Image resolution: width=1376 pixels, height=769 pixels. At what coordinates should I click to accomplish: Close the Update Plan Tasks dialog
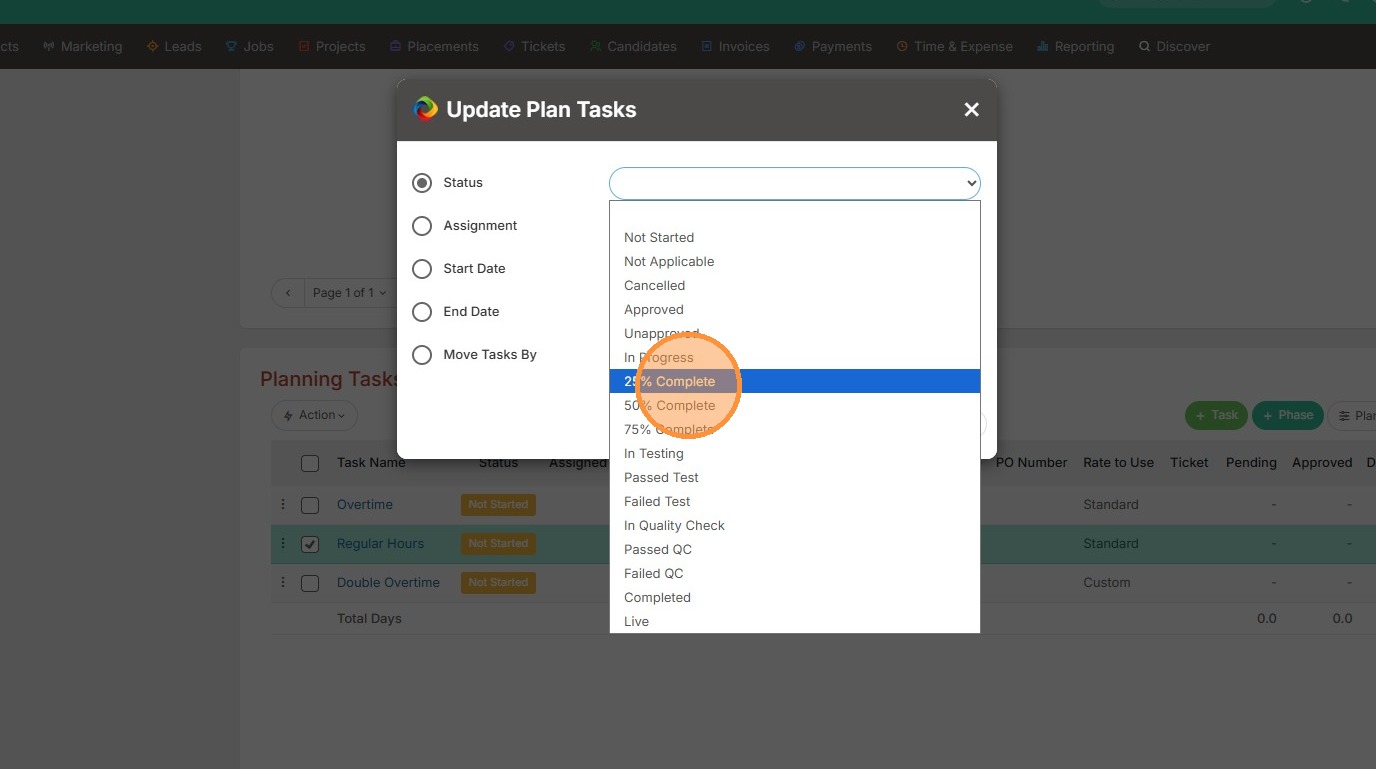971,110
